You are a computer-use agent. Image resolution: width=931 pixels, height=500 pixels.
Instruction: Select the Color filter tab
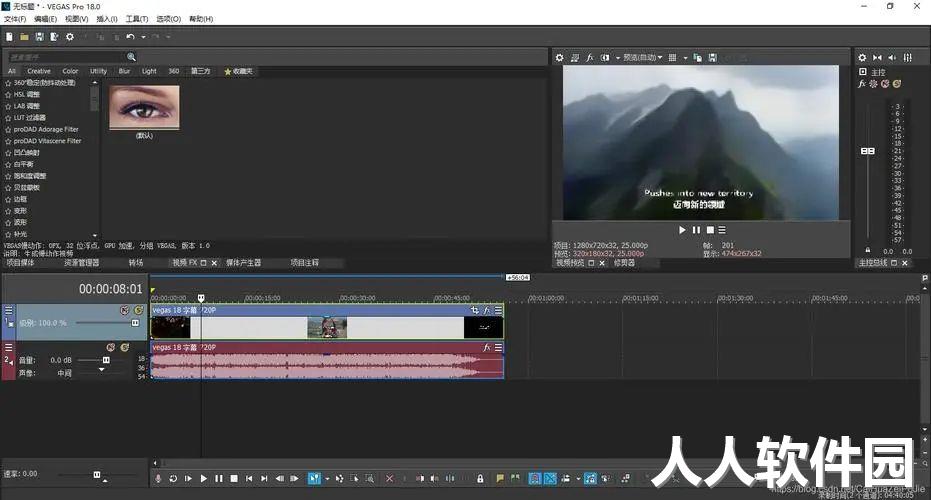70,71
